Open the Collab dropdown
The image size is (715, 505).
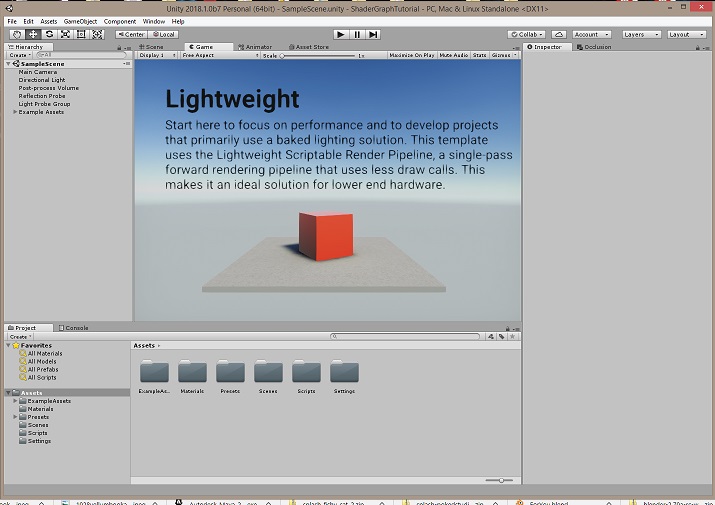coord(527,34)
